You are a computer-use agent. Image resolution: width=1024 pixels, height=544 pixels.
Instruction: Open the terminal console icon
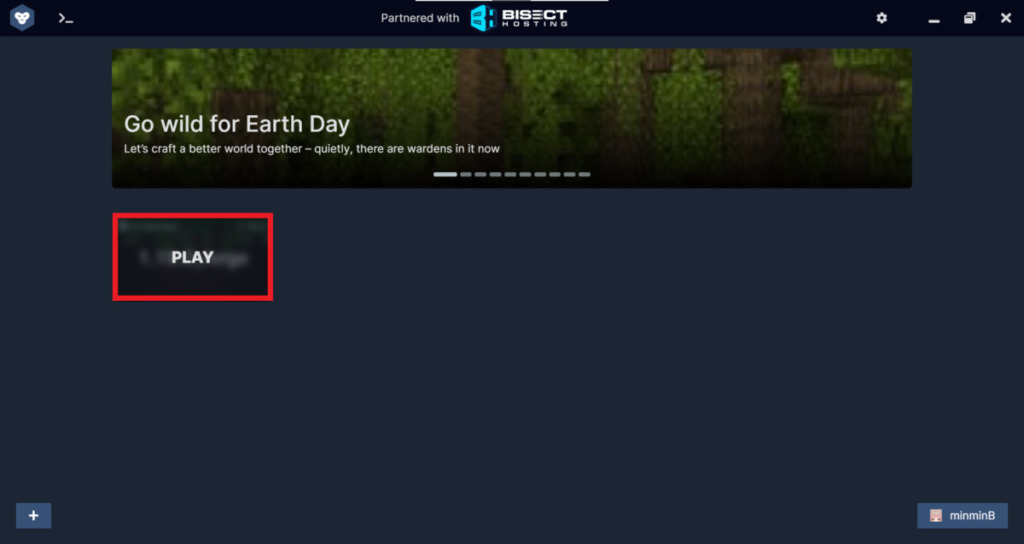[x=65, y=18]
